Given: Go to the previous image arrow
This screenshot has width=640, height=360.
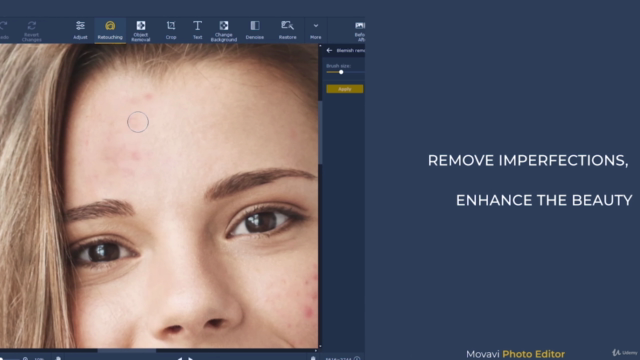Looking at the screenshot, I should pyautogui.click(x=179, y=358).
